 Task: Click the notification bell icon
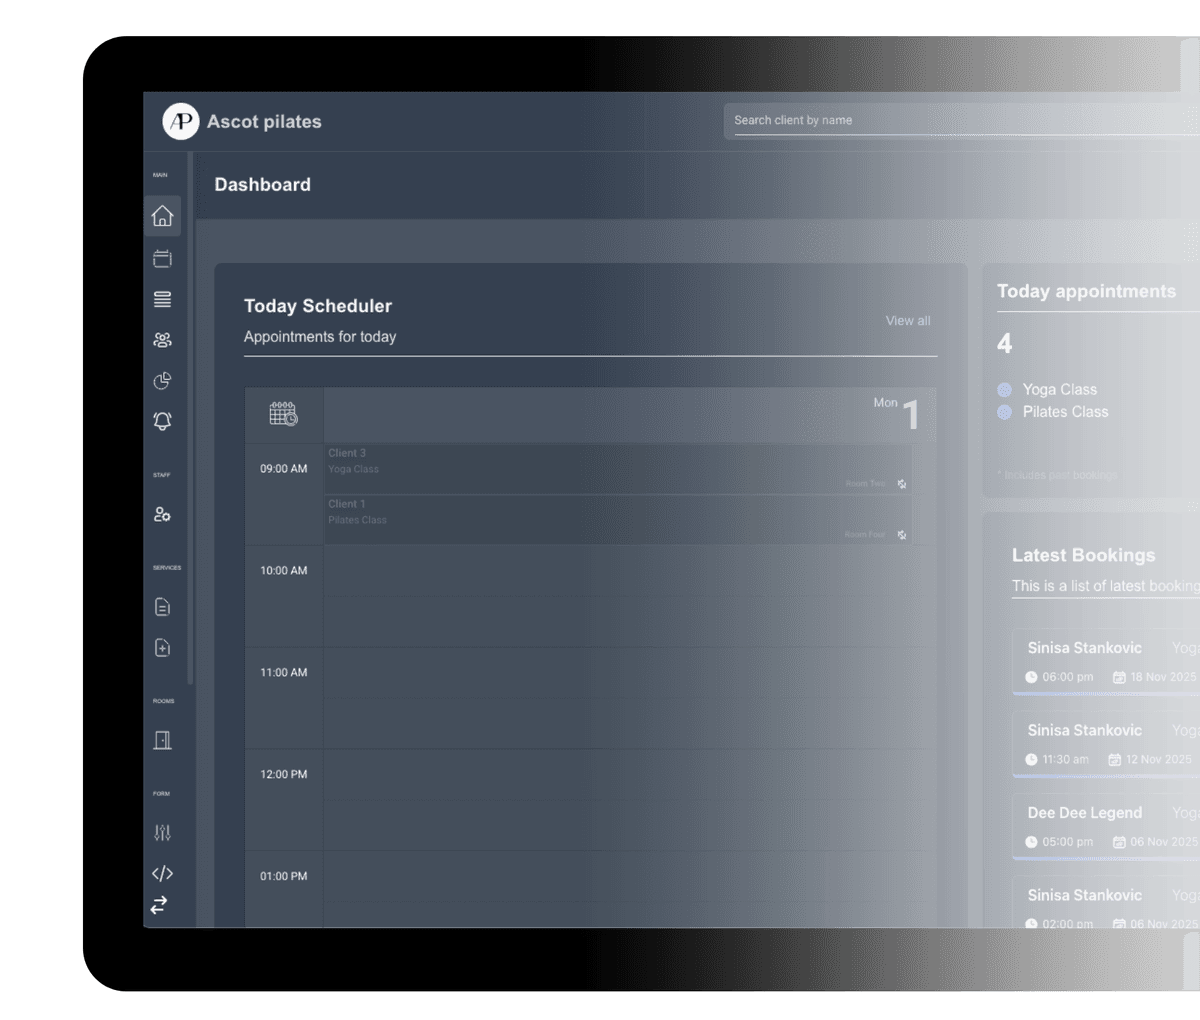click(x=162, y=421)
